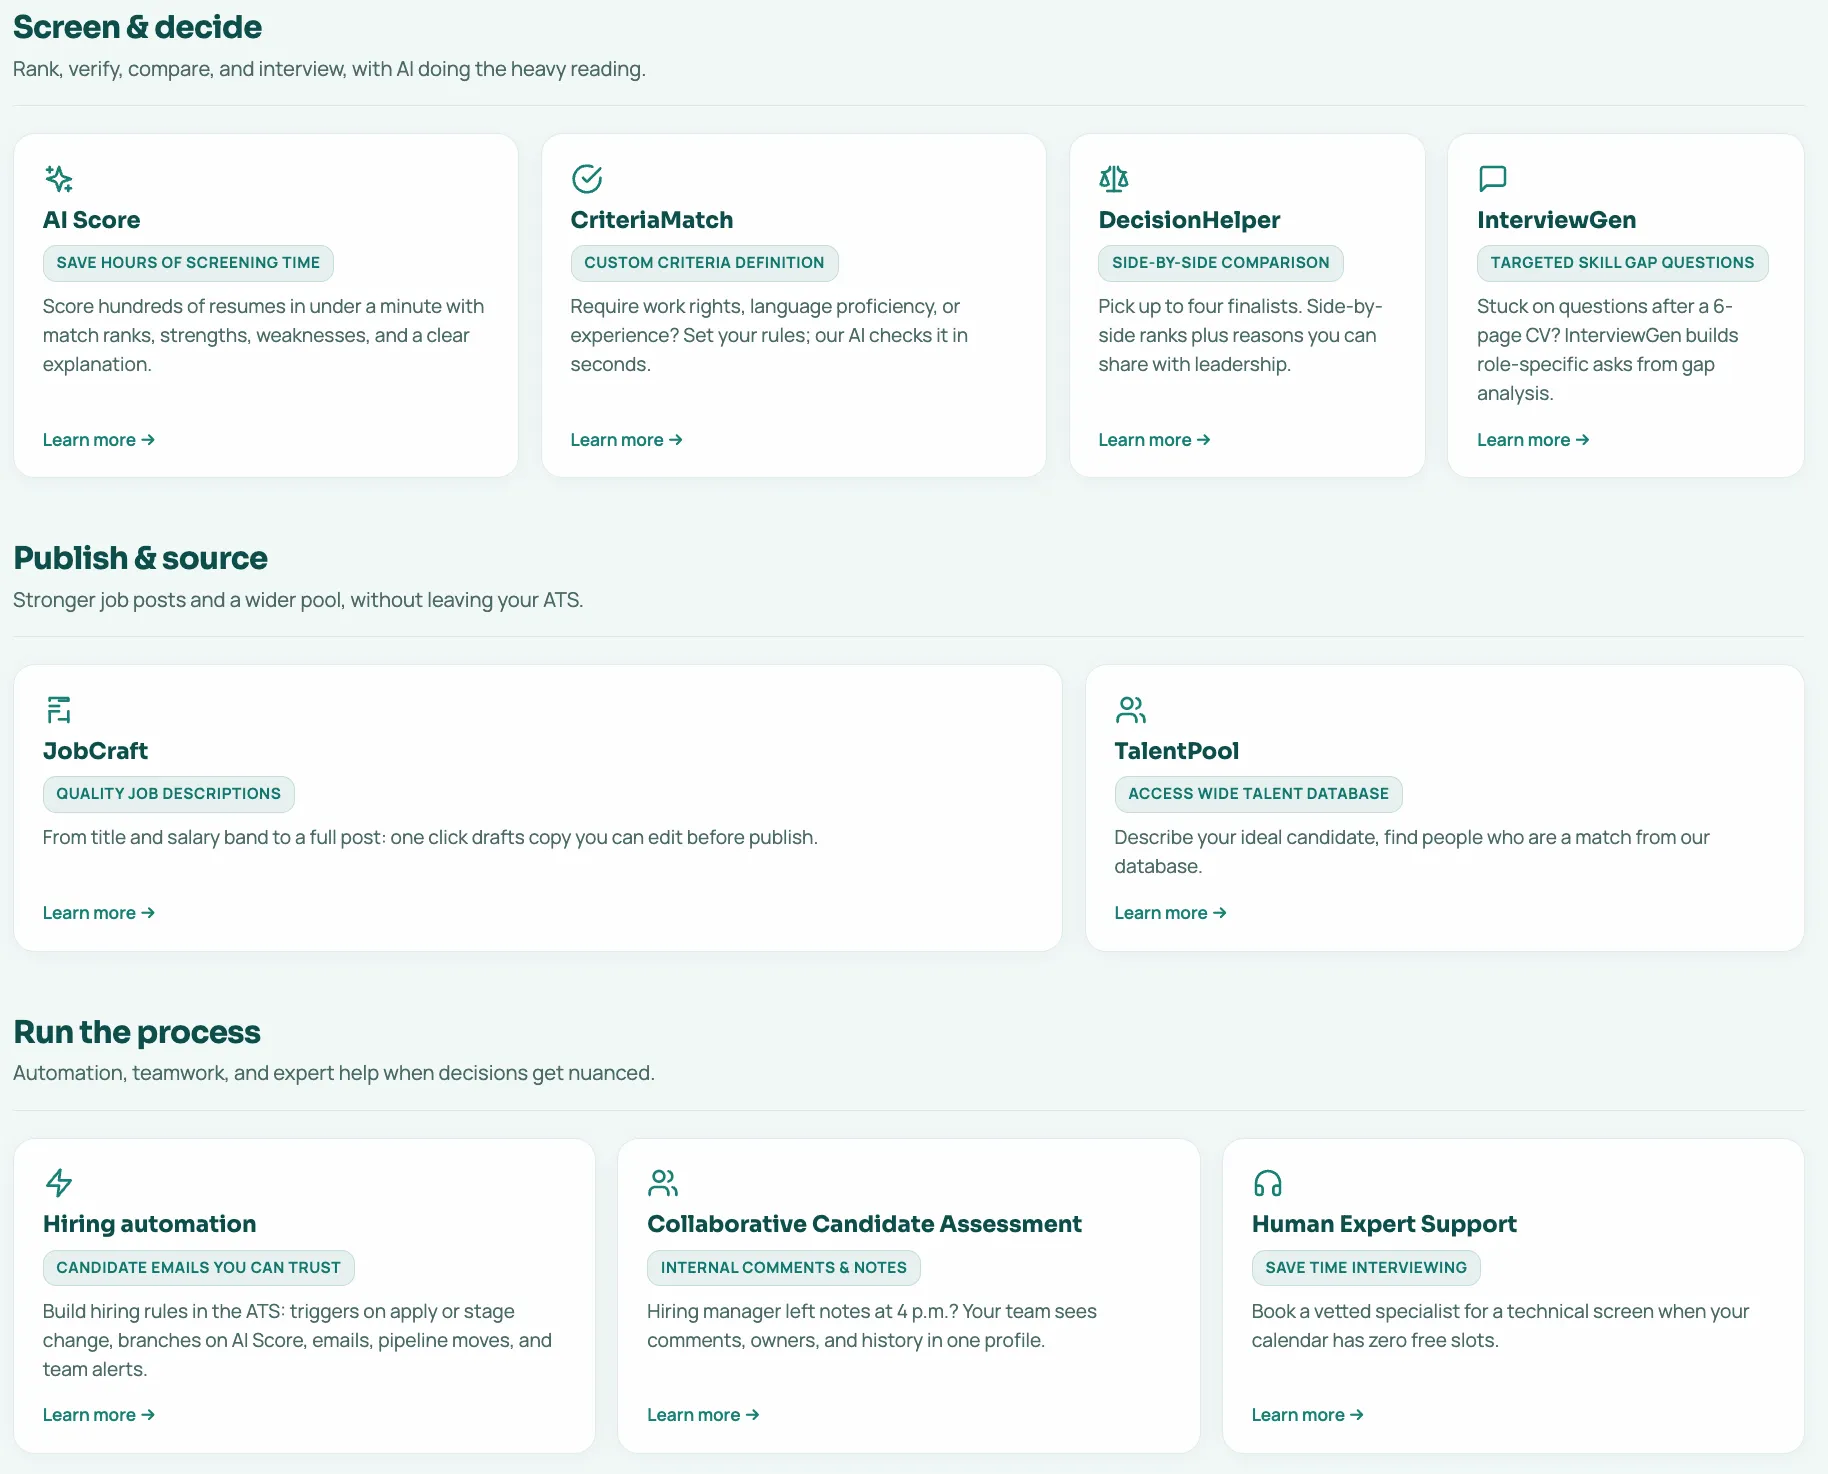Click the Collaborative Candidate Assessment users icon
The width and height of the screenshot is (1828, 1474).
point(663,1183)
